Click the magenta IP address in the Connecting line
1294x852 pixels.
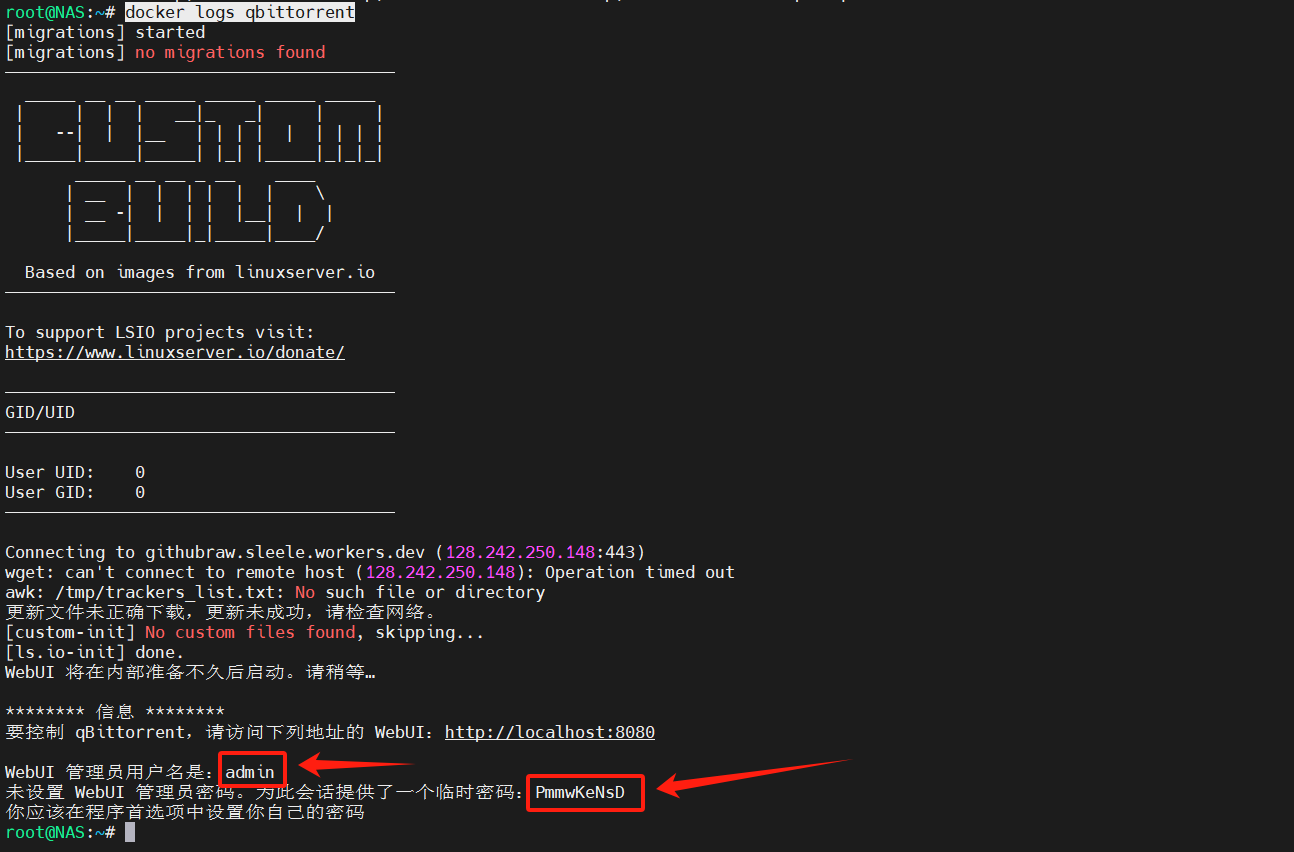(520, 552)
